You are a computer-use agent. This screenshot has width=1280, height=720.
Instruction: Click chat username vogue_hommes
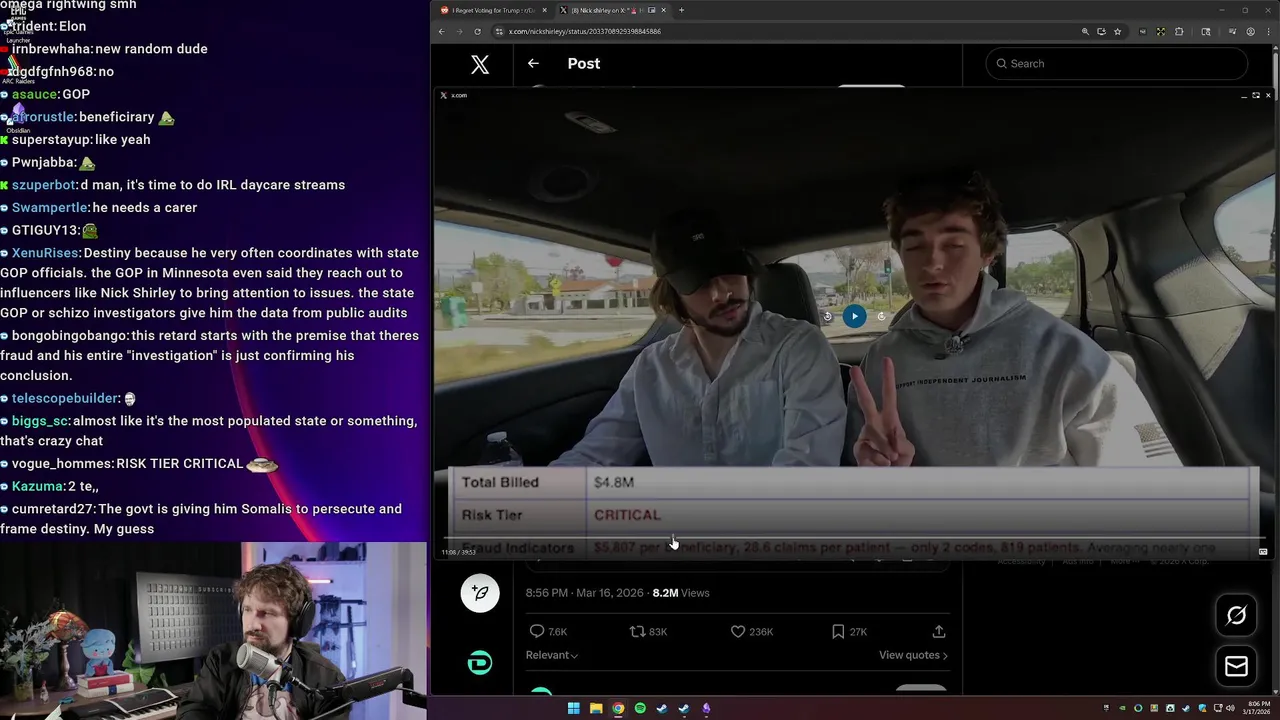click(x=62, y=464)
